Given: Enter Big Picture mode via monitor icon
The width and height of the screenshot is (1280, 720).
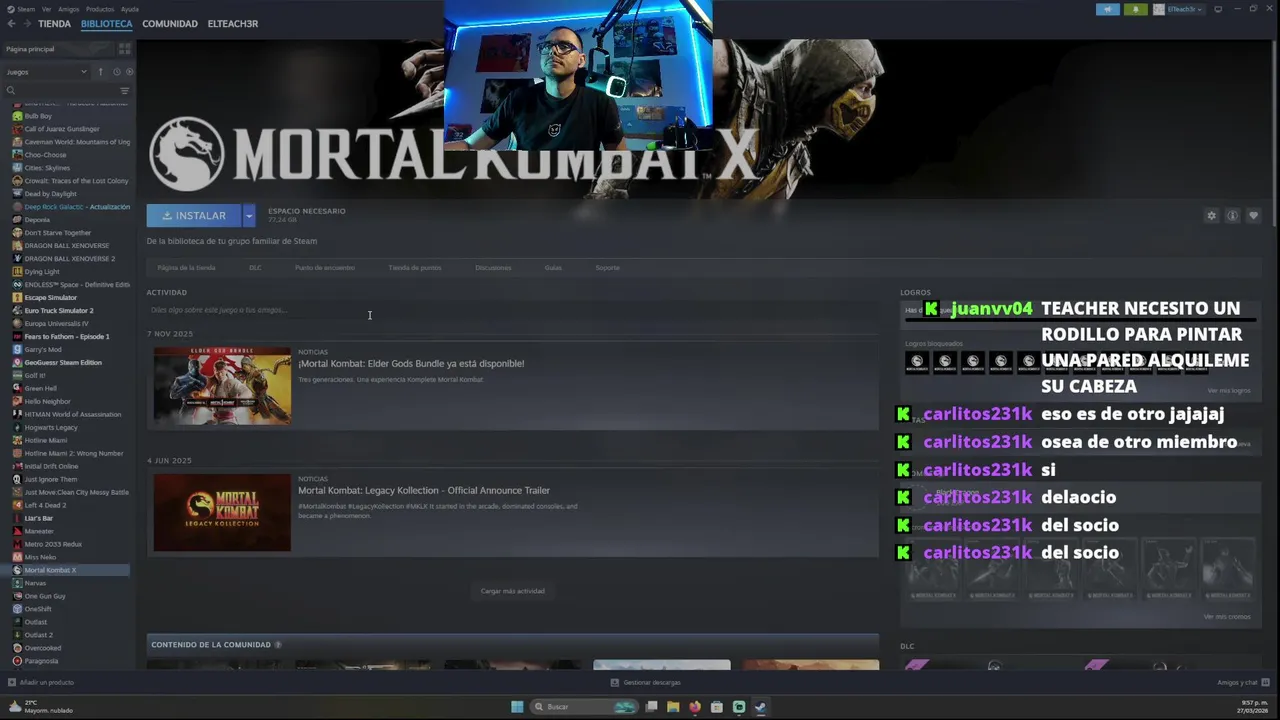Looking at the screenshot, I should 1218,9.
